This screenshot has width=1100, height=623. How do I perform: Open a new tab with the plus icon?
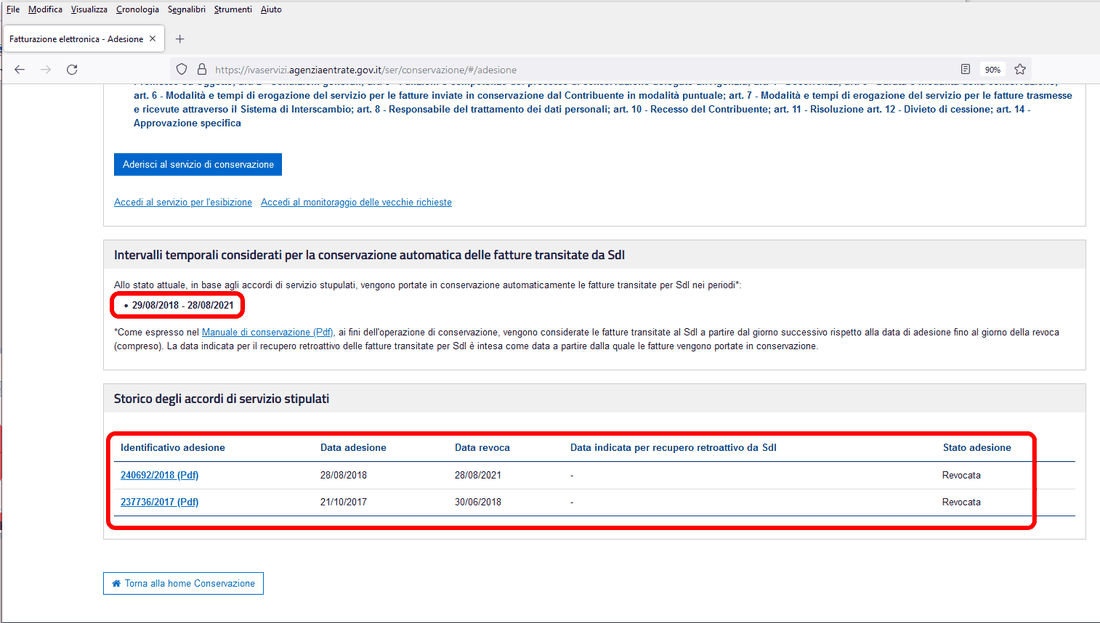point(180,39)
